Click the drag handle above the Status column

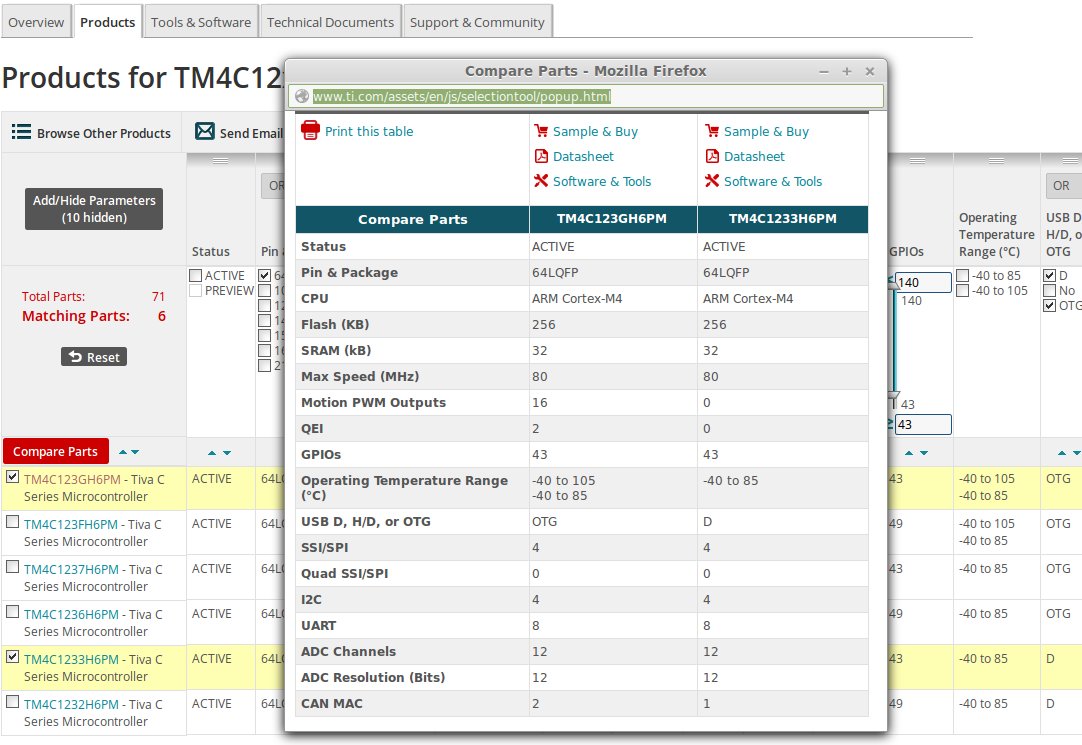[221, 160]
